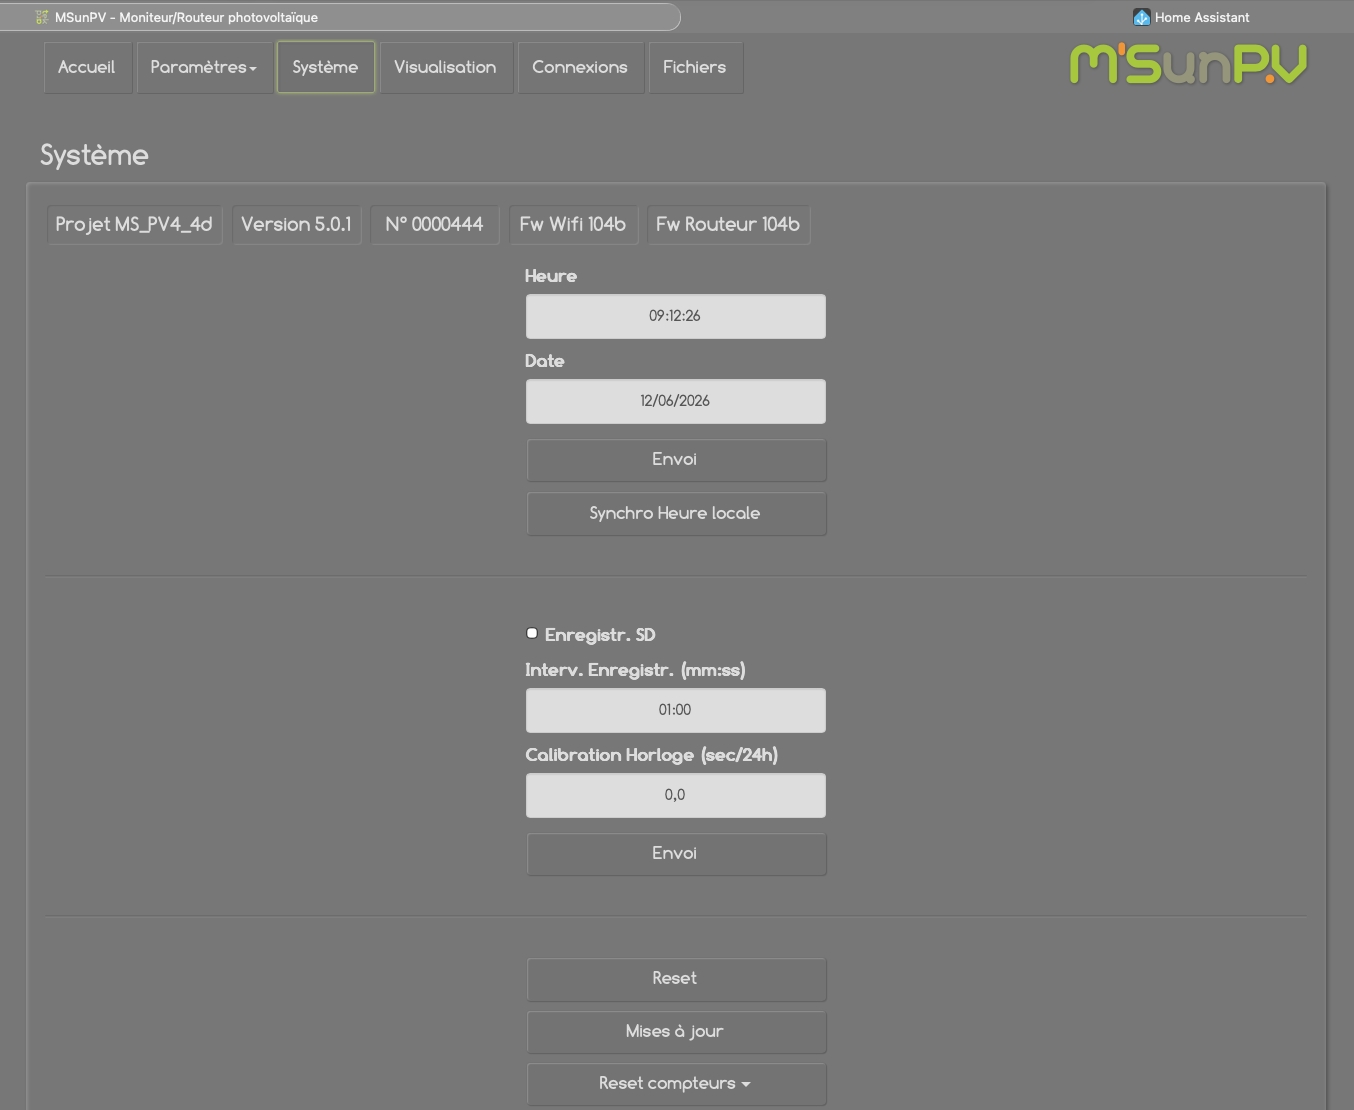
Task: Click Envoi button below the Date field
Action: (x=676, y=460)
